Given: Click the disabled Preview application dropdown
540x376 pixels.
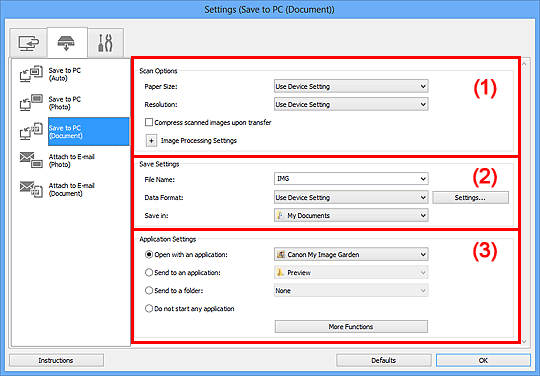Looking at the screenshot, I should [351, 272].
